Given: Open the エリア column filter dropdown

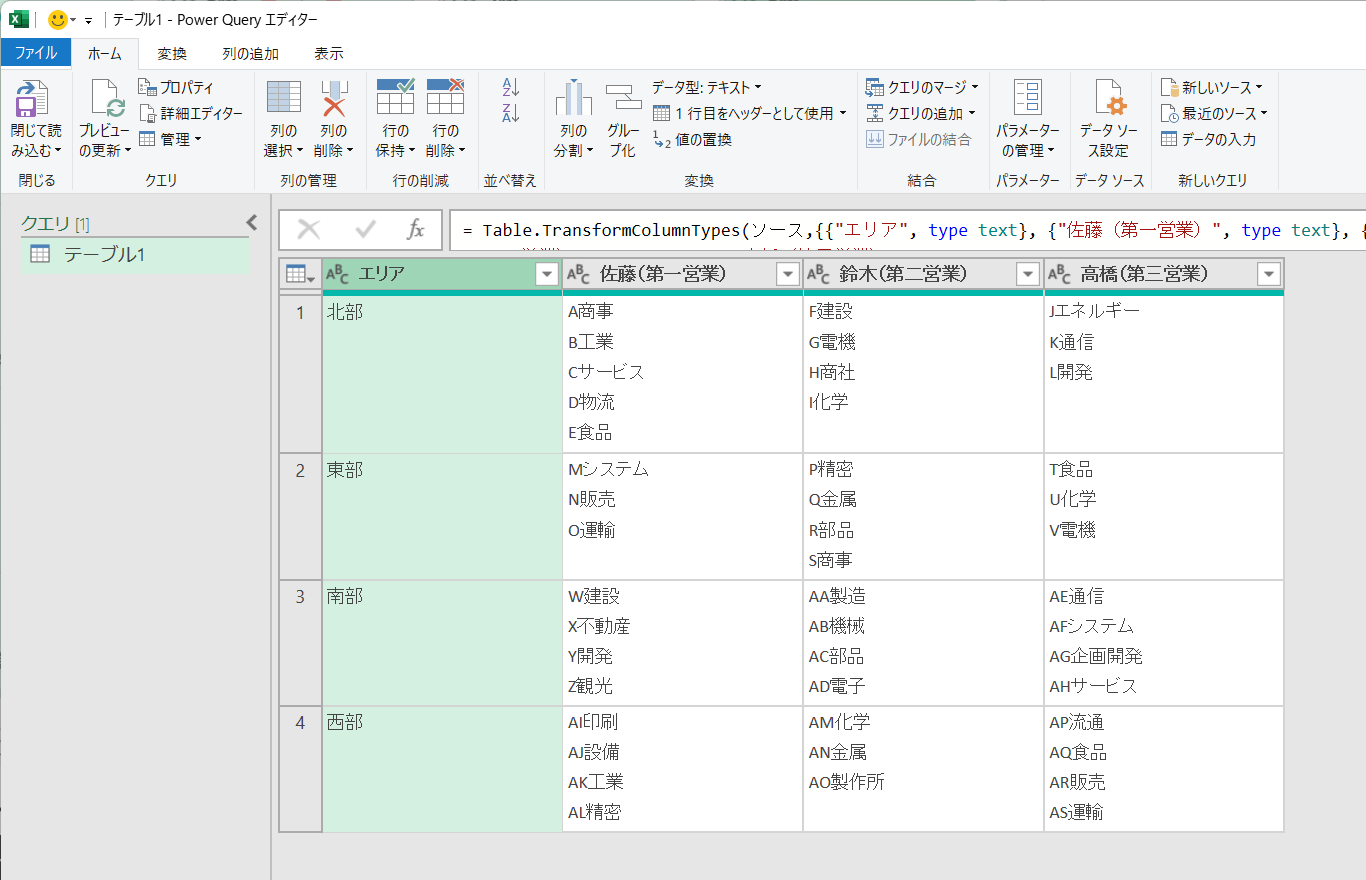Looking at the screenshot, I should pos(546,273).
